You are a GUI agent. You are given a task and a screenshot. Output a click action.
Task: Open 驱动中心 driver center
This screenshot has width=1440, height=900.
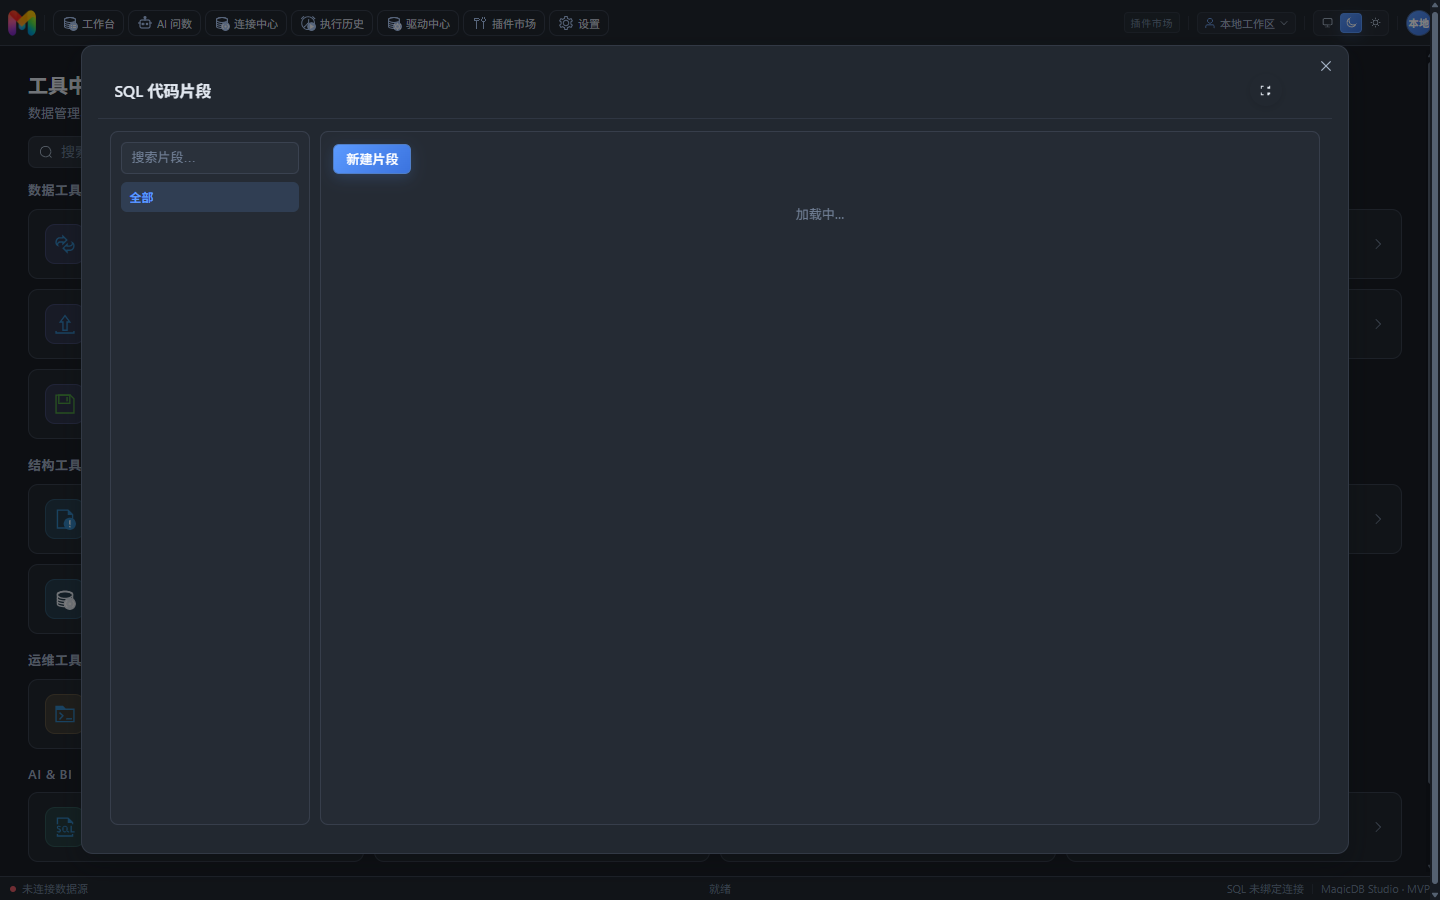pyautogui.click(x=418, y=23)
